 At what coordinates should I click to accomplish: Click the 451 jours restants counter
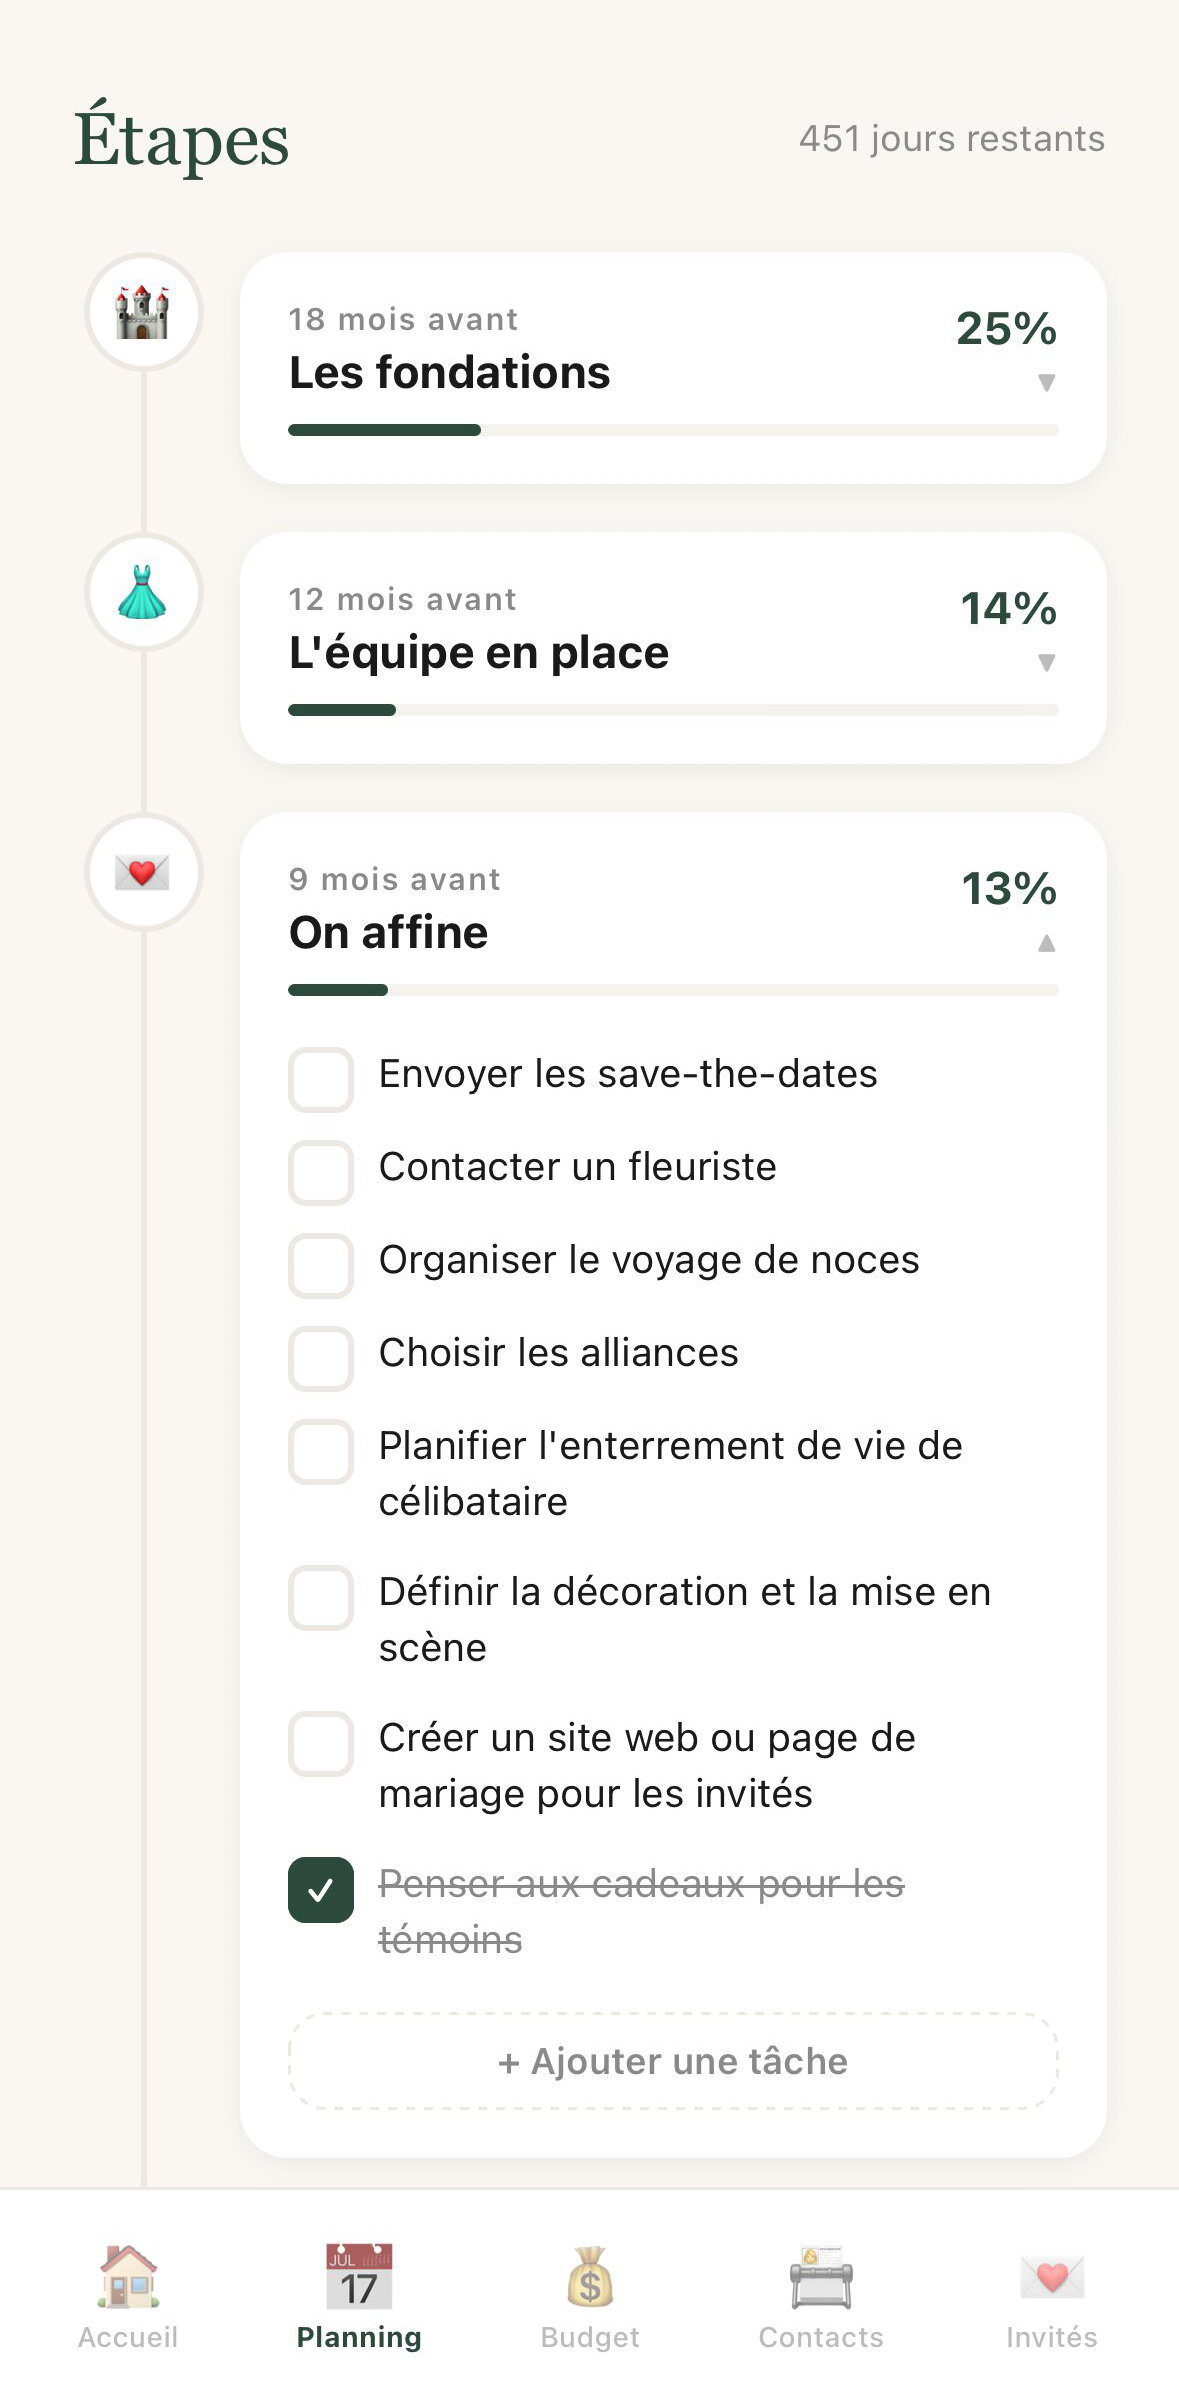tap(951, 139)
